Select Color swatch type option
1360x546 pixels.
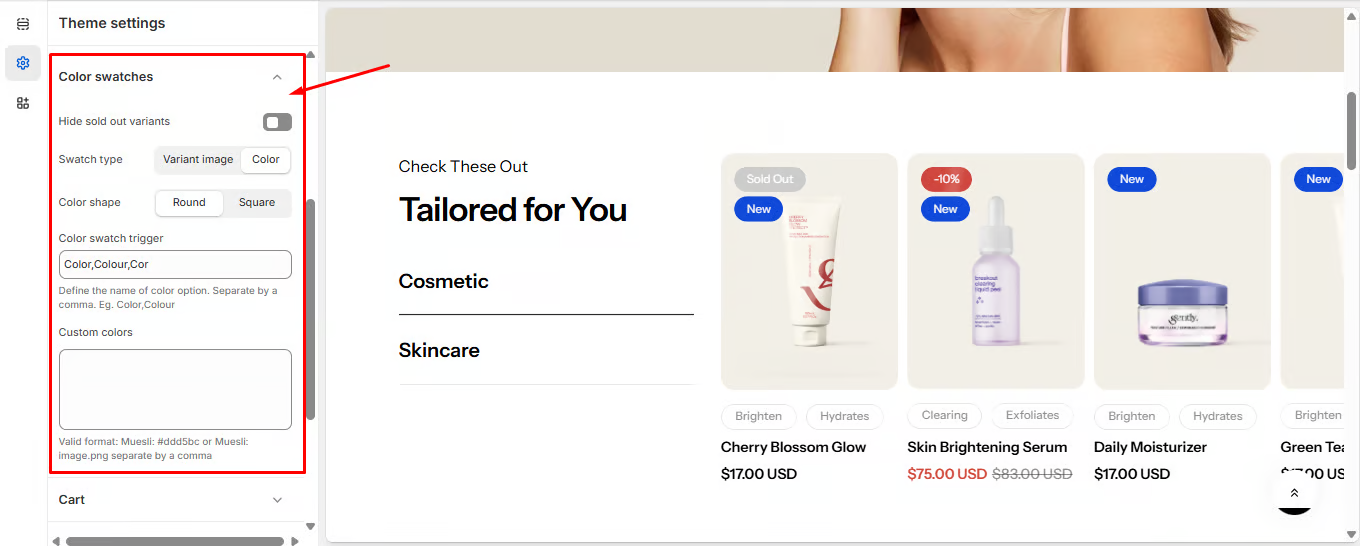266,160
